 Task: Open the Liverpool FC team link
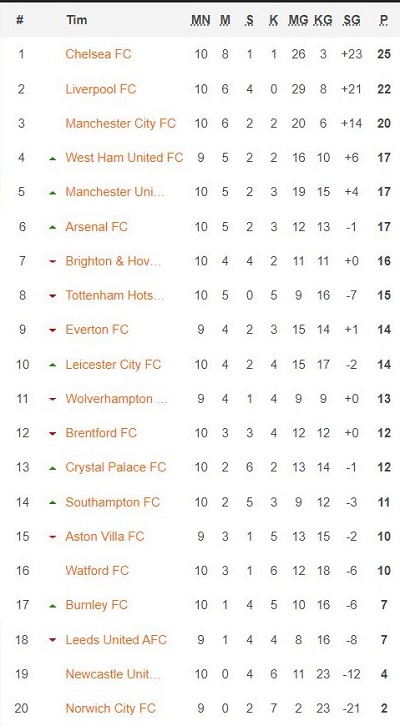[x=100, y=89]
